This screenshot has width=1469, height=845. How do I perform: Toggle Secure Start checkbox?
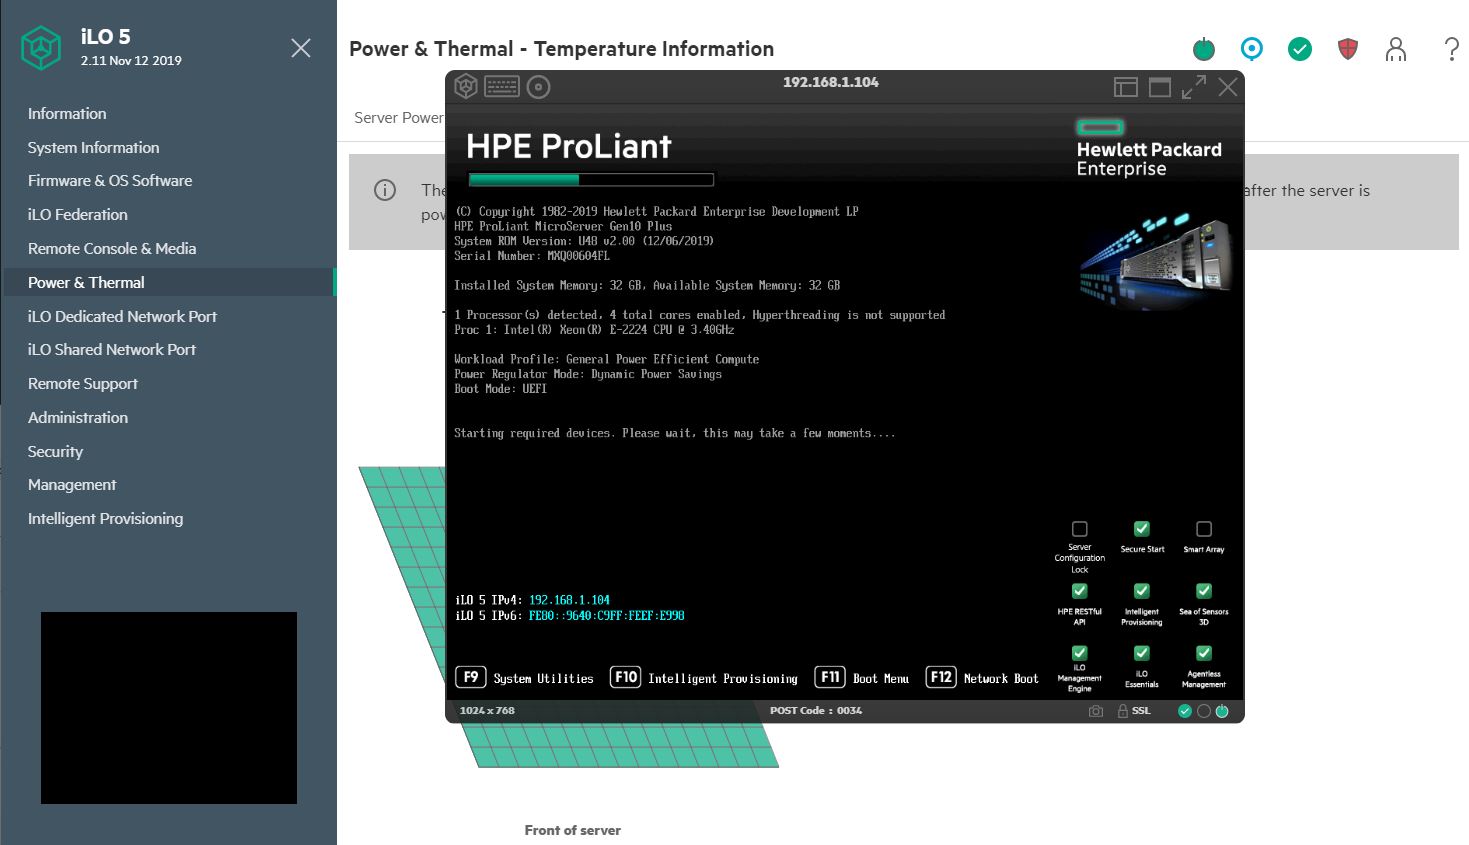(x=1142, y=529)
